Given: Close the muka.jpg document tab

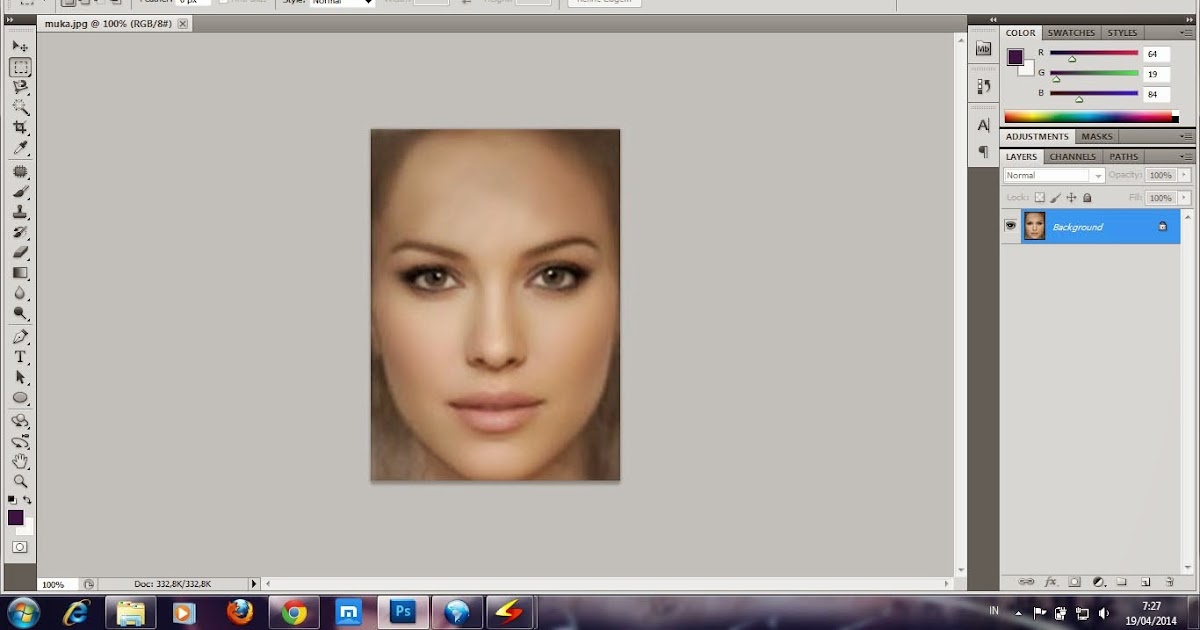Looking at the screenshot, I should [183, 23].
